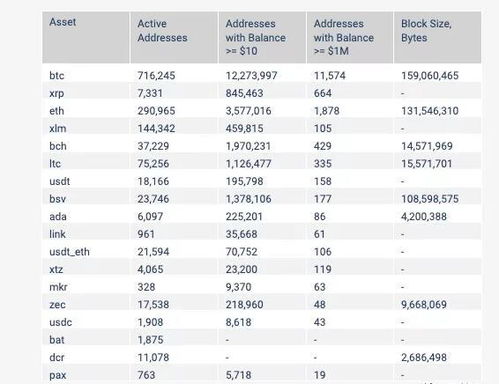
Task: Select eth balance value 3,577,016
Action: 248,111
